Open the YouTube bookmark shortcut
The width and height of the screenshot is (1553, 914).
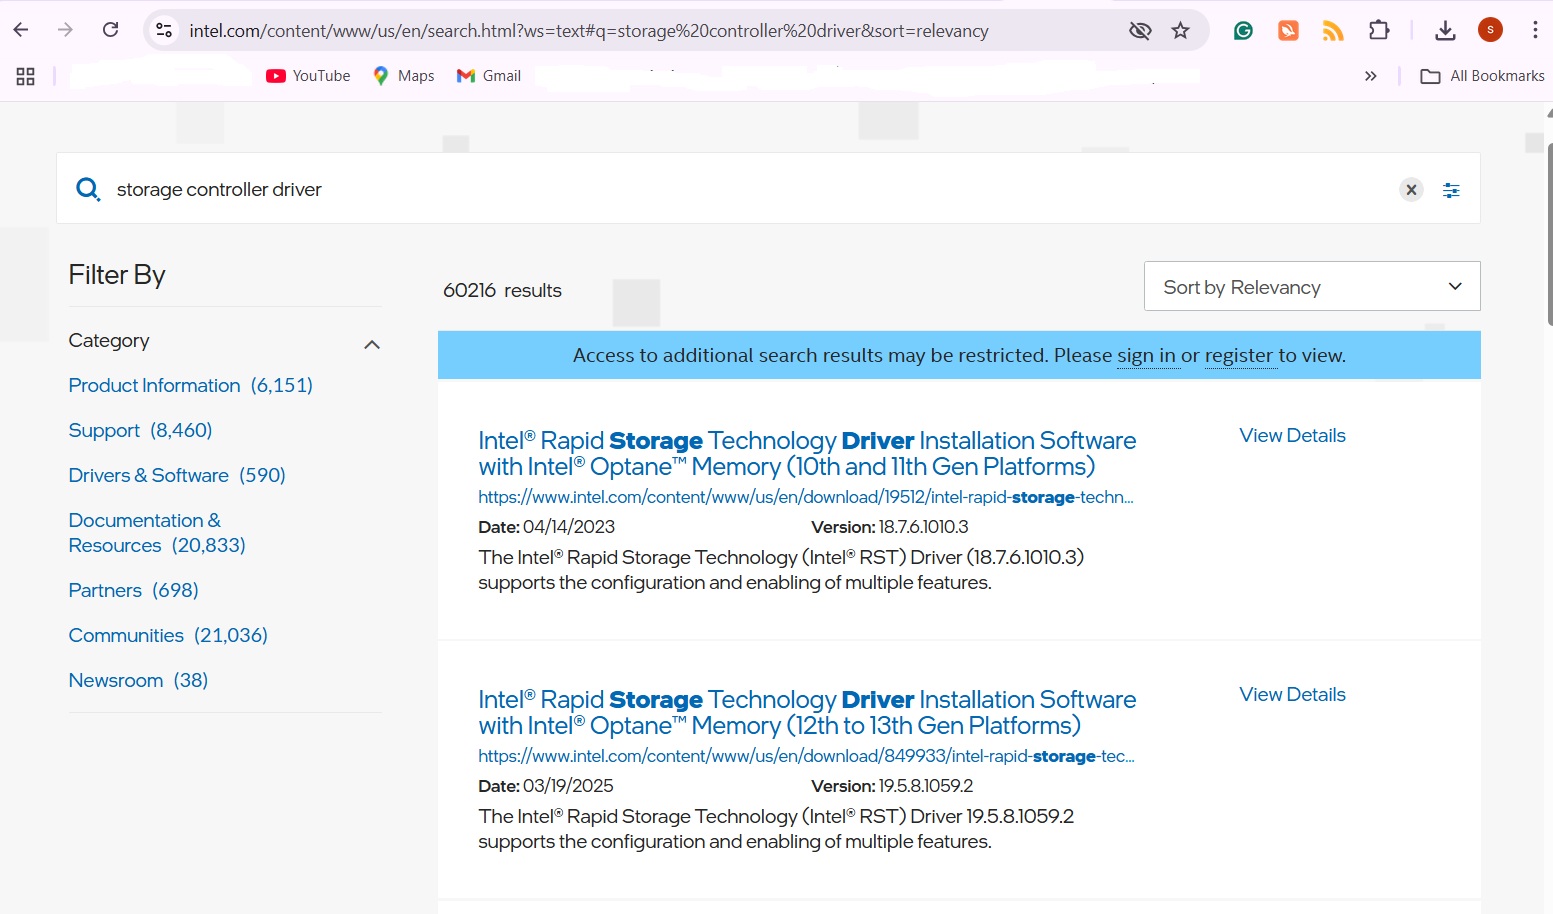point(308,75)
